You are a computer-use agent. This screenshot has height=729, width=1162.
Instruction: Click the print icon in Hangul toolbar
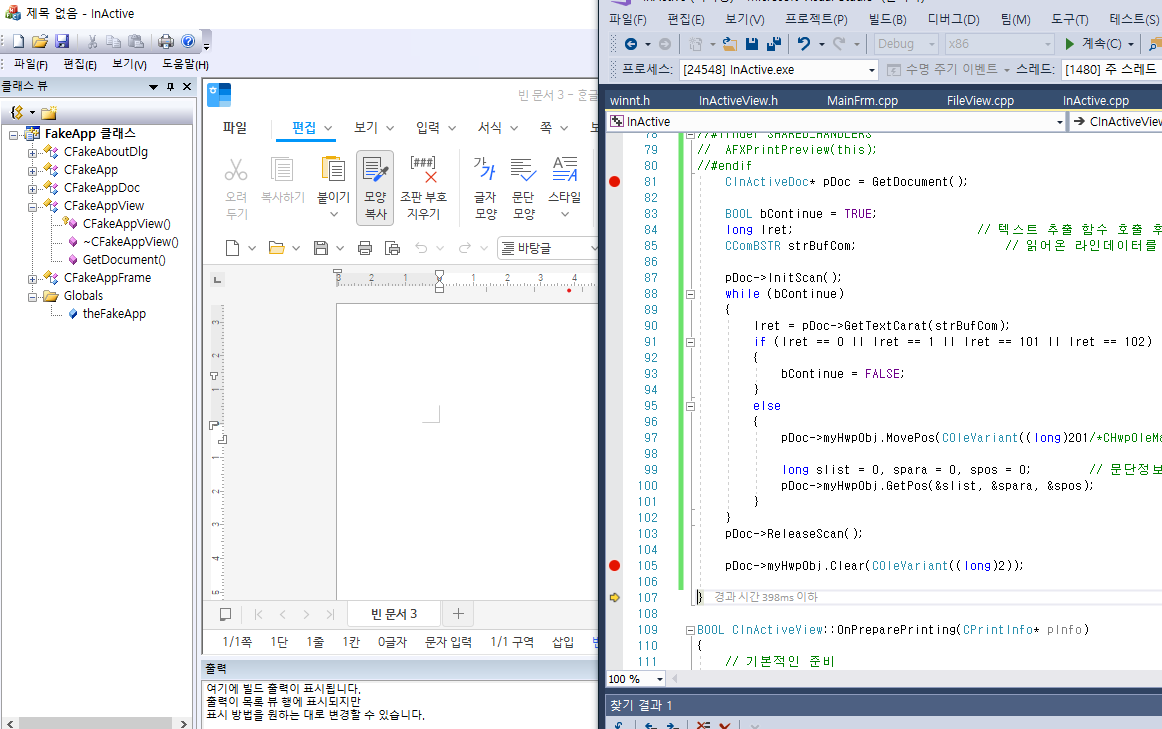click(x=365, y=248)
